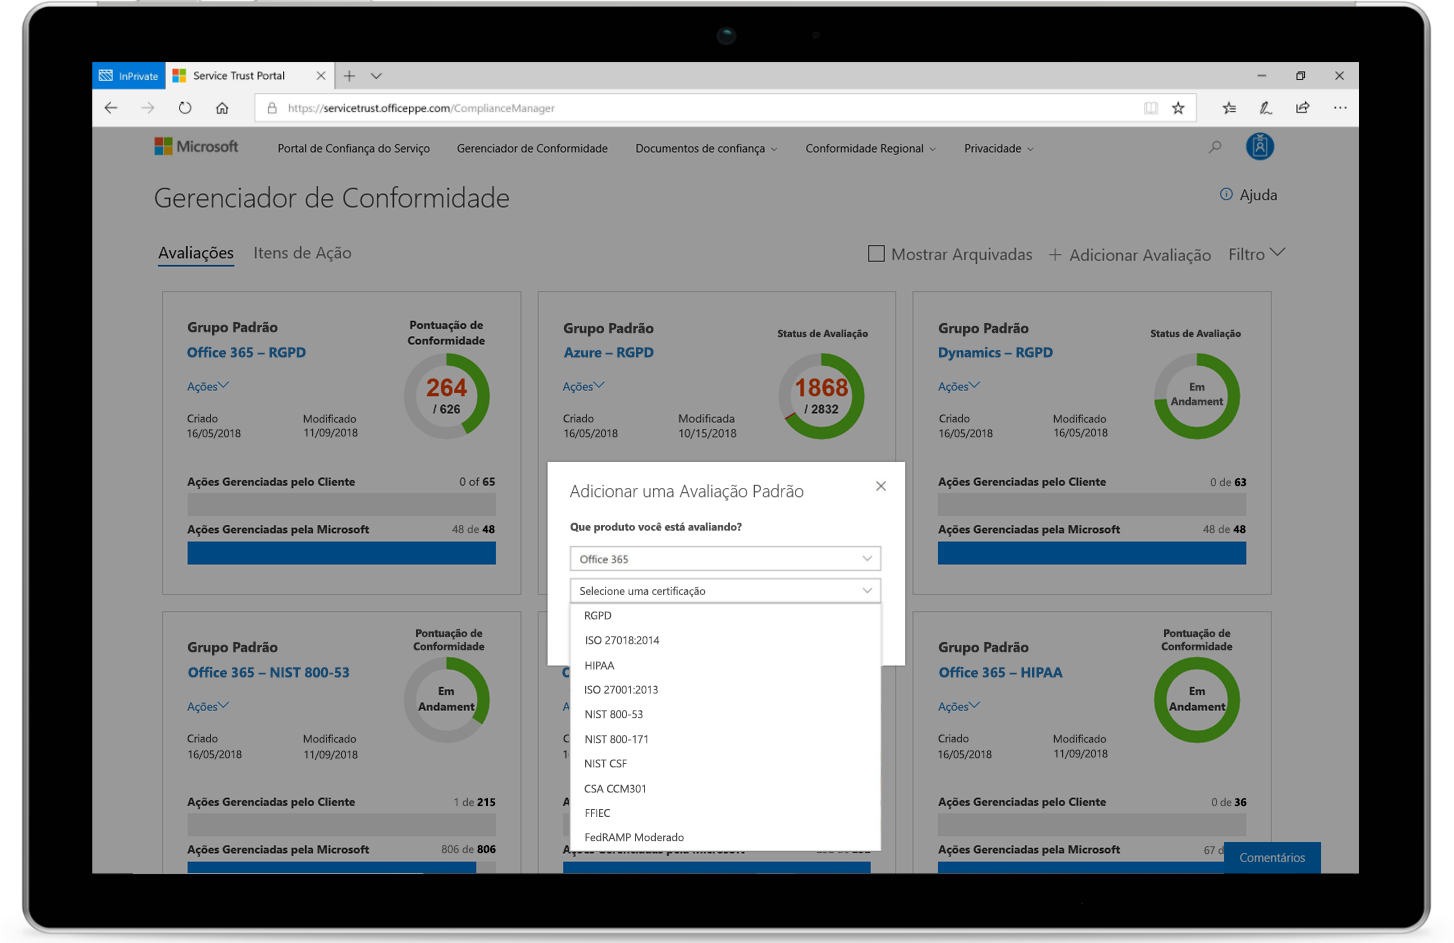
Task: Click the site lock icon in address bar
Action: point(272,108)
